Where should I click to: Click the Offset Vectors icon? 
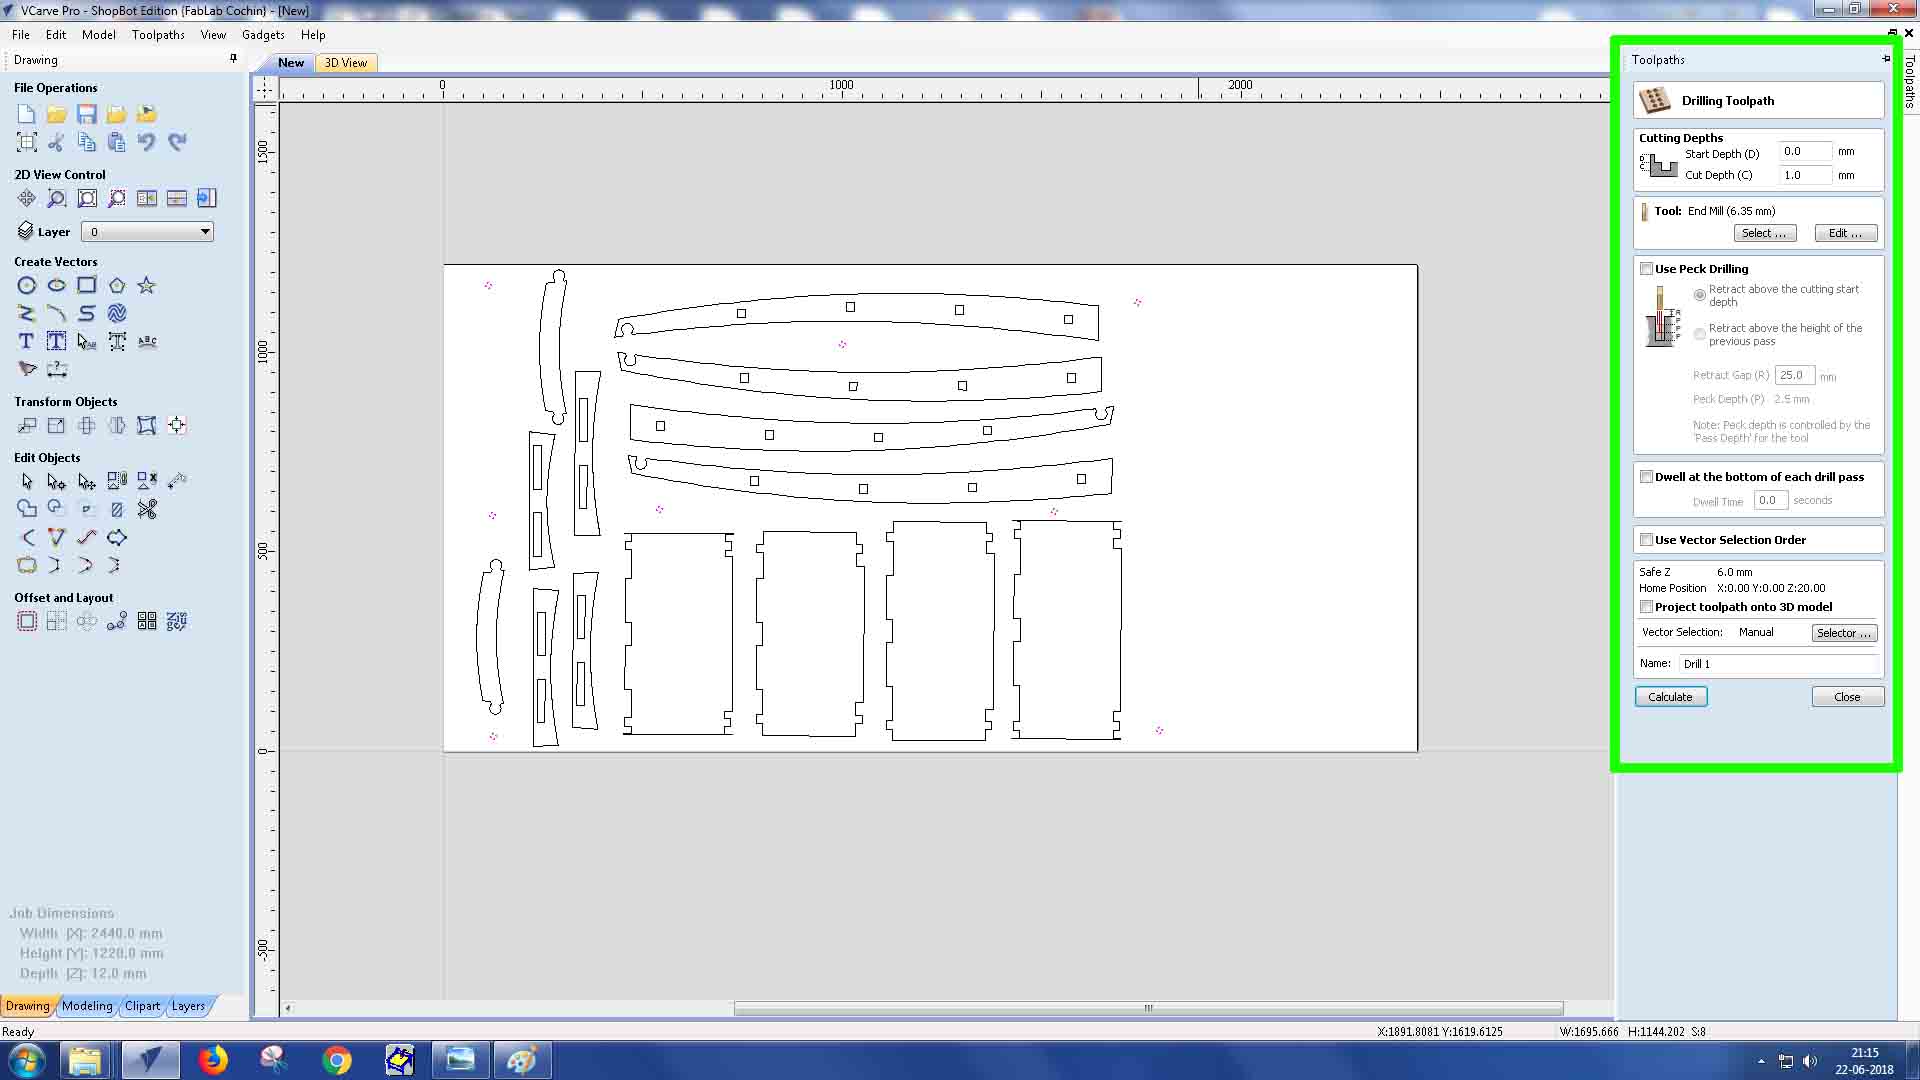(27, 622)
